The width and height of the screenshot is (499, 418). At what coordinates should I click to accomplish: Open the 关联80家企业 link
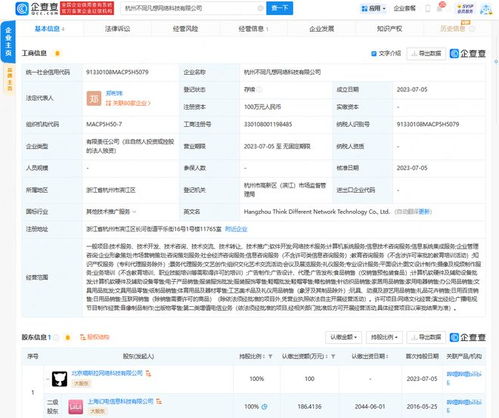[x=128, y=103]
